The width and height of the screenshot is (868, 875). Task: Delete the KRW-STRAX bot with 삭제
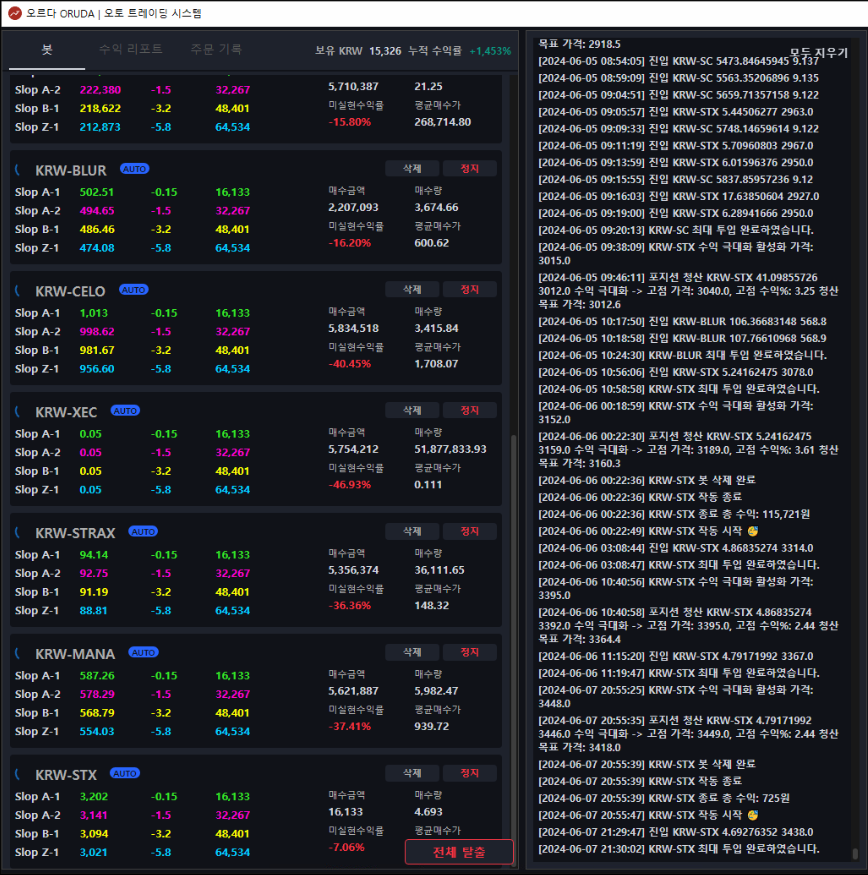pos(412,531)
